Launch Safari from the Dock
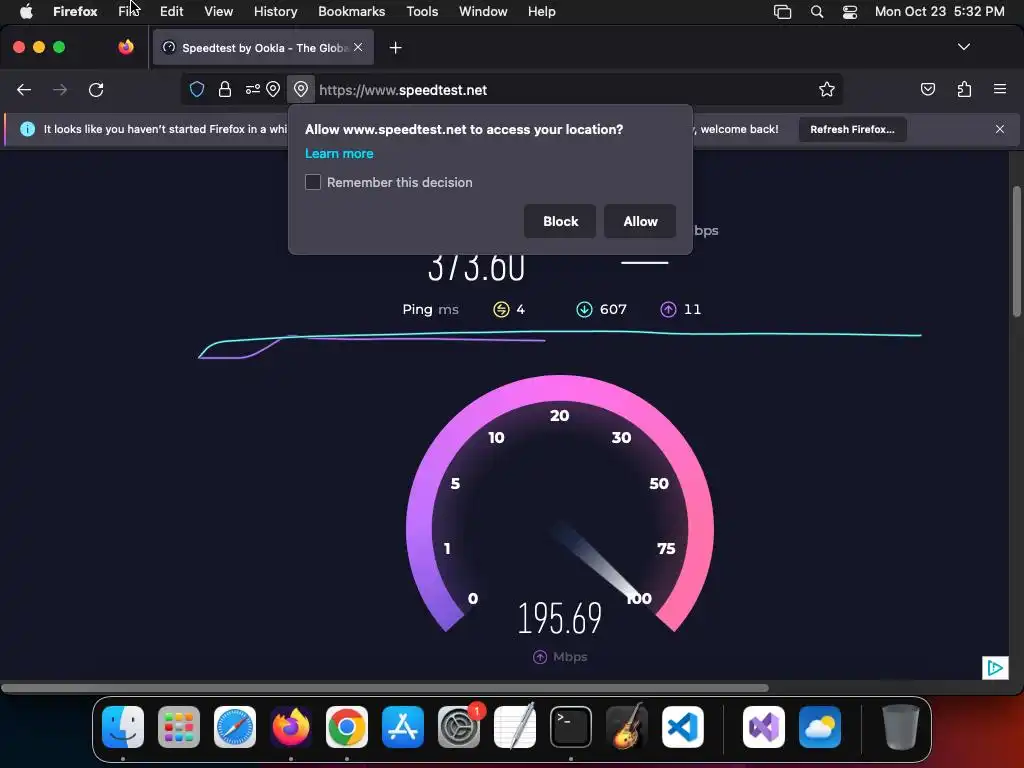This screenshot has height=768, width=1024. [234, 727]
